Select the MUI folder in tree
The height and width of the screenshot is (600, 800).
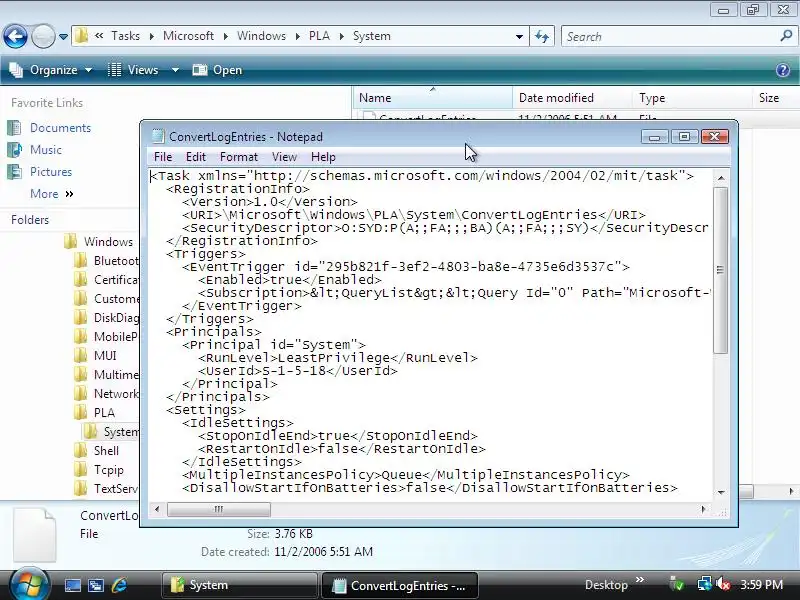[105, 356]
